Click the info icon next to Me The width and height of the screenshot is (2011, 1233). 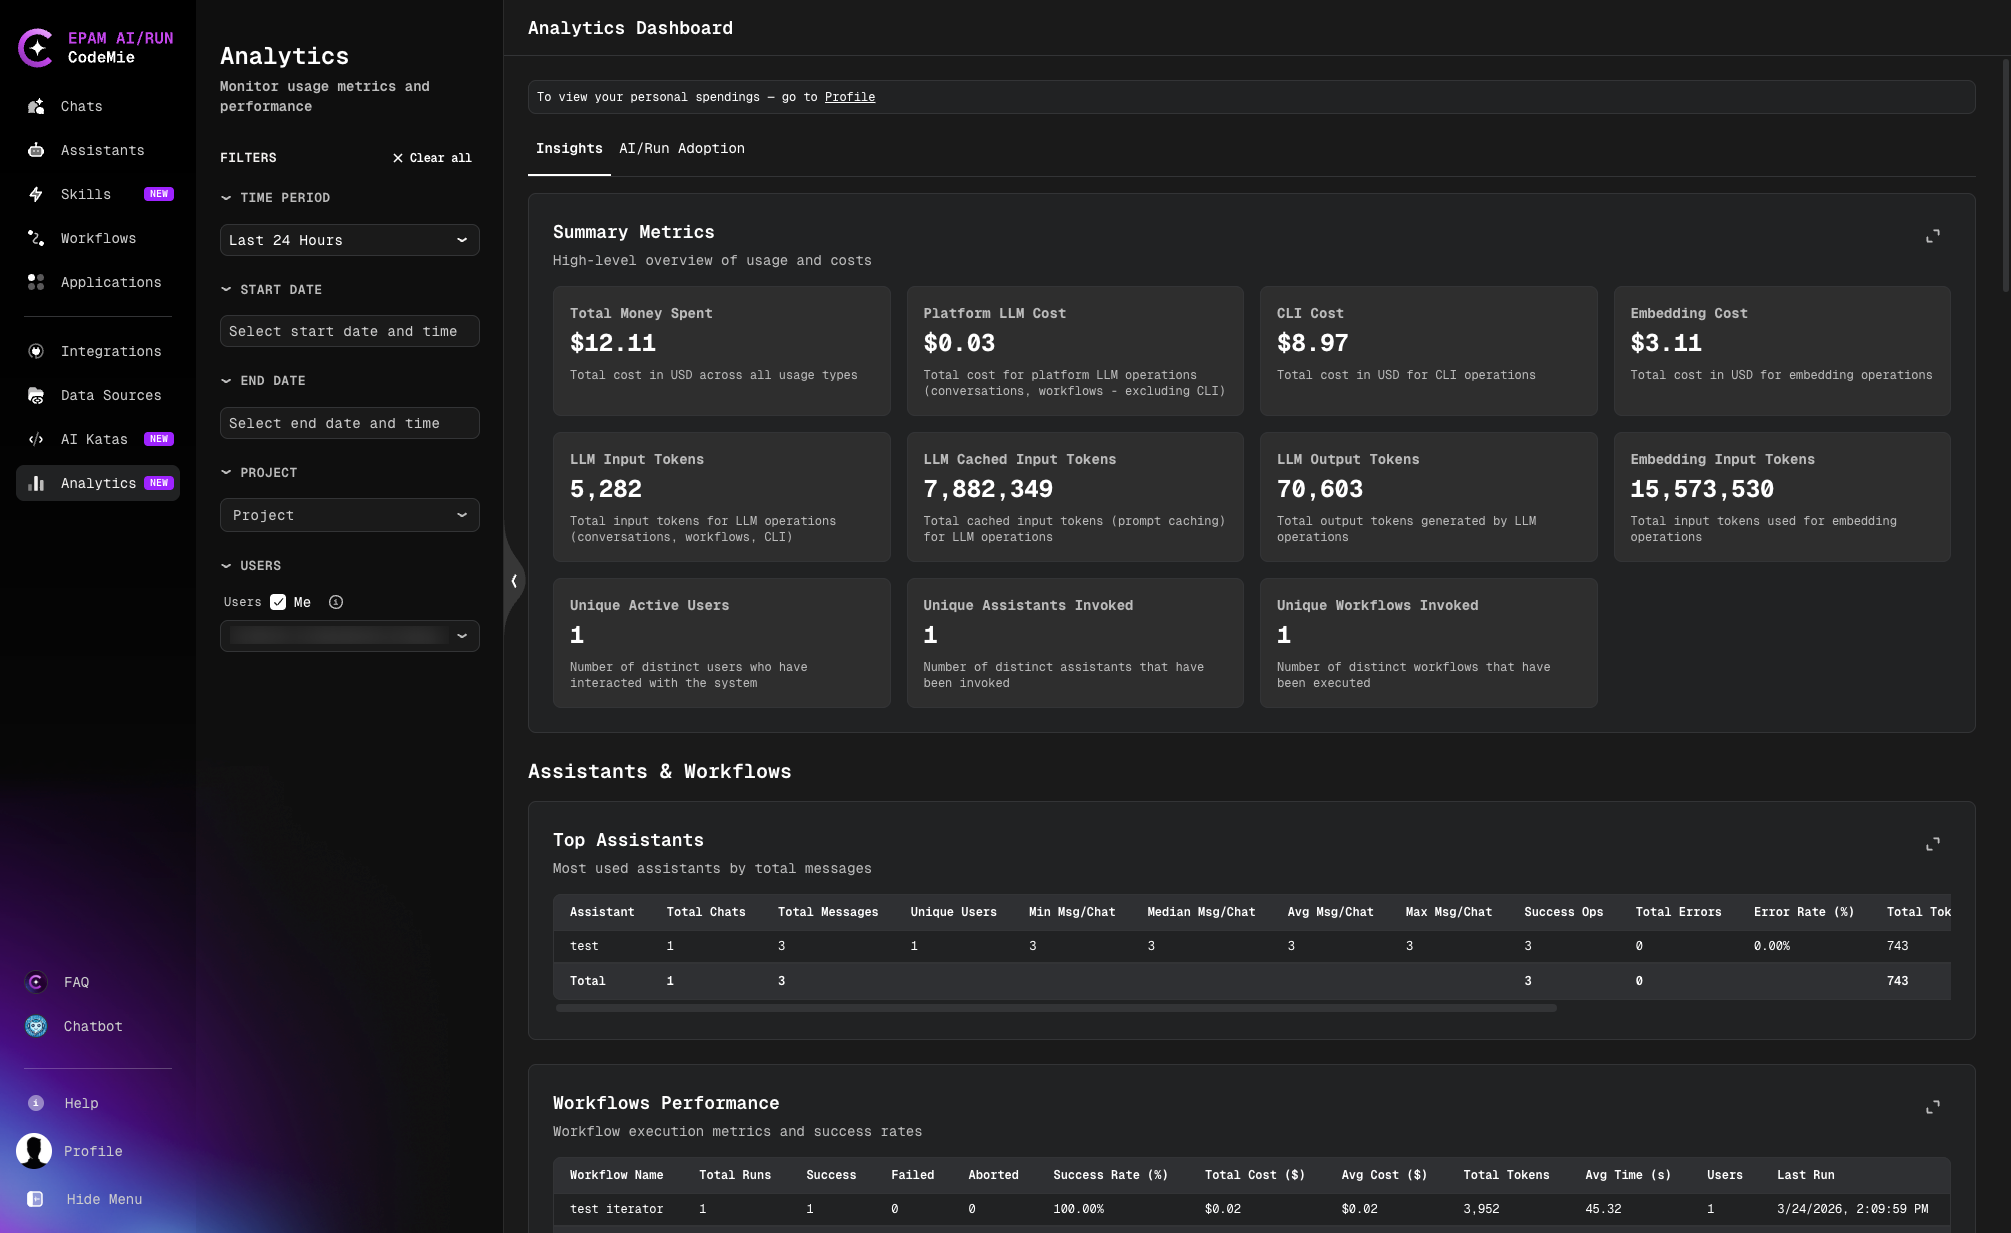(336, 602)
